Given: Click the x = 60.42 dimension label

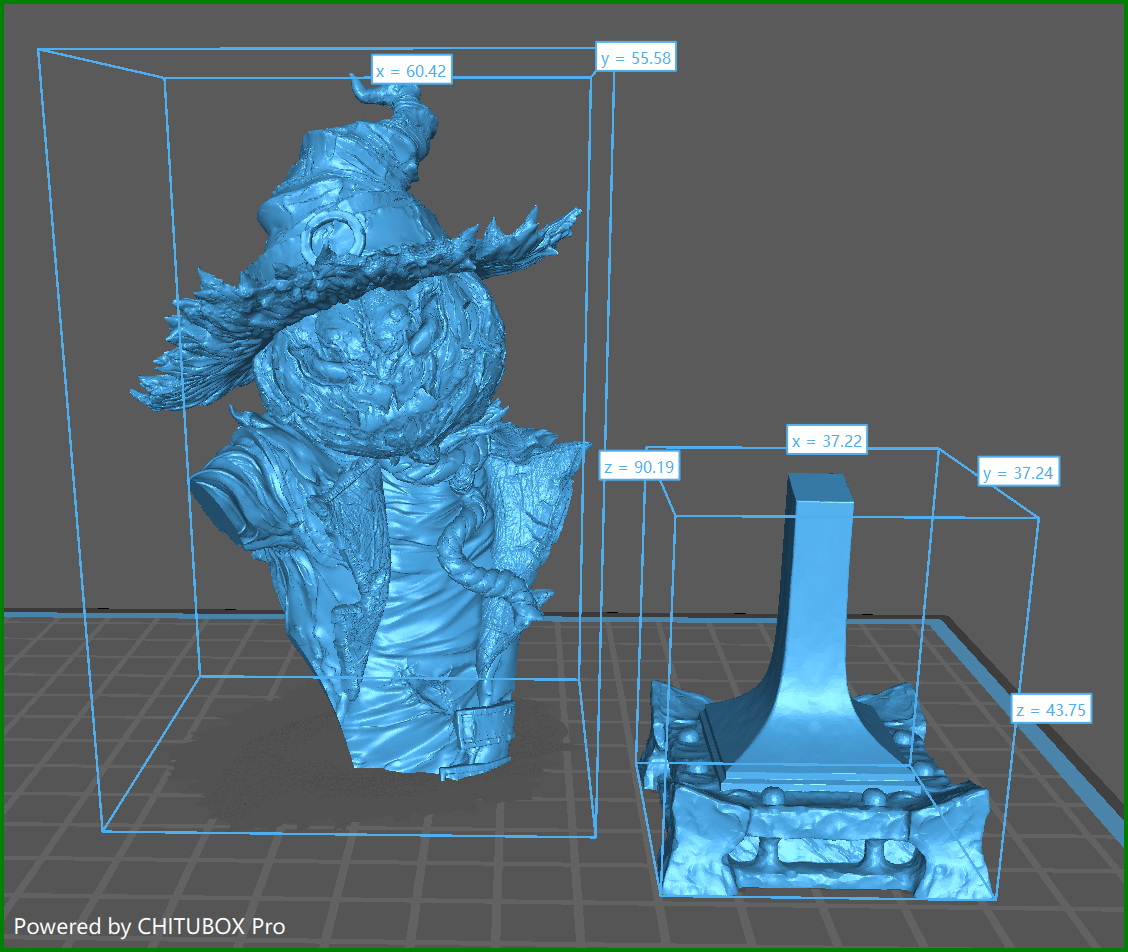Looking at the screenshot, I should pyautogui.click(x=411, y=71).
